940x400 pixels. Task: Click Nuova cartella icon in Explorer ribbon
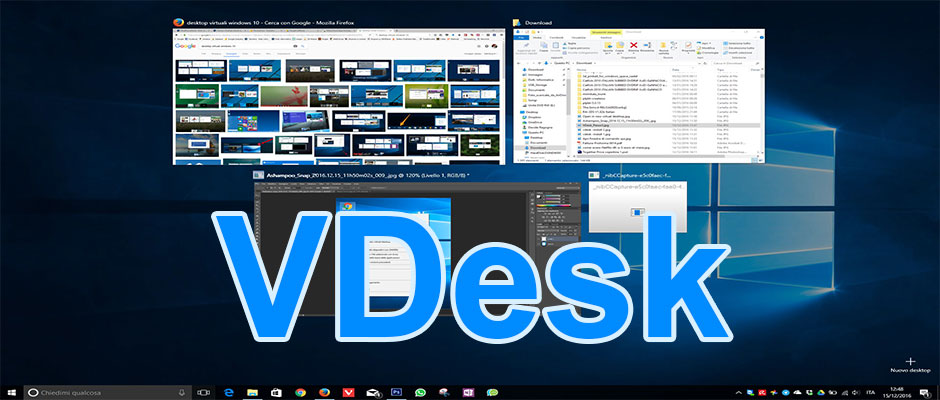coord(663,48)
